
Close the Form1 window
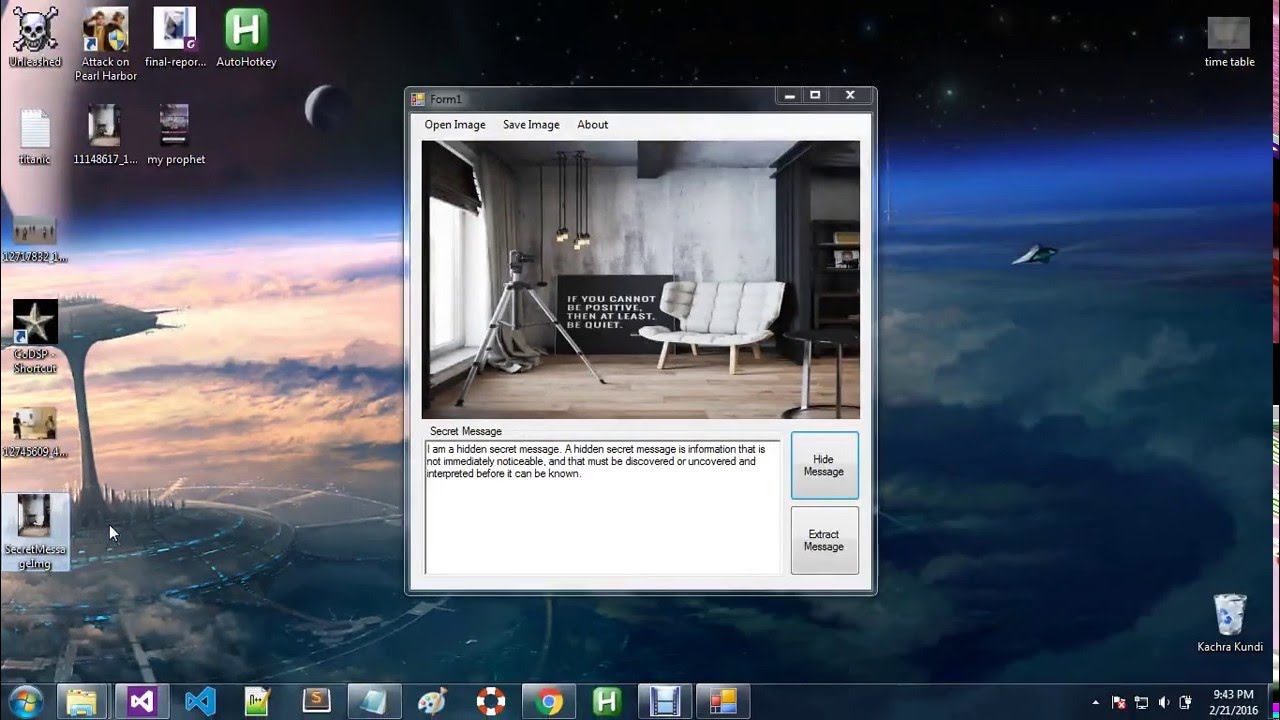pyautogui.click(x=850, y=96)
